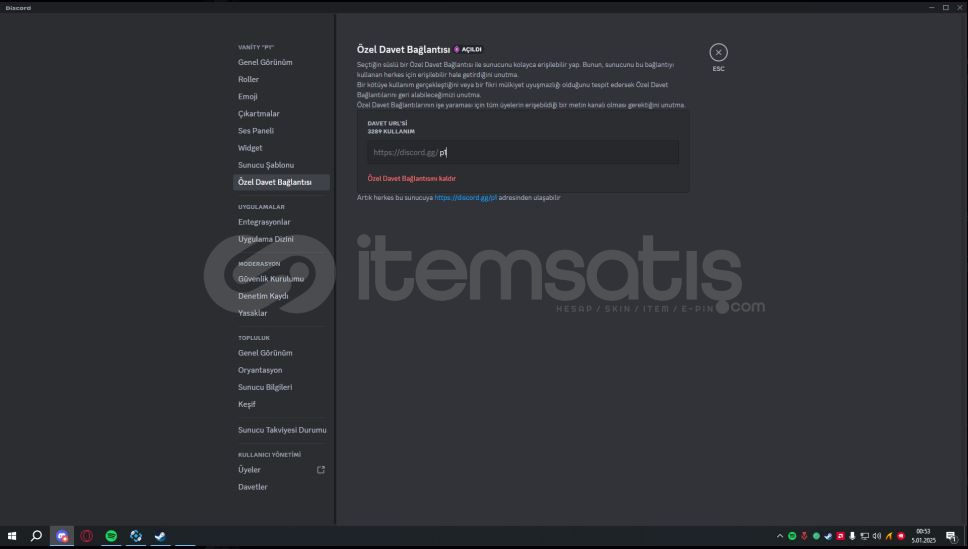Open the volume speaker tray icon
The height and width of the screenshot is (549, 968).
tap(877, 536)
